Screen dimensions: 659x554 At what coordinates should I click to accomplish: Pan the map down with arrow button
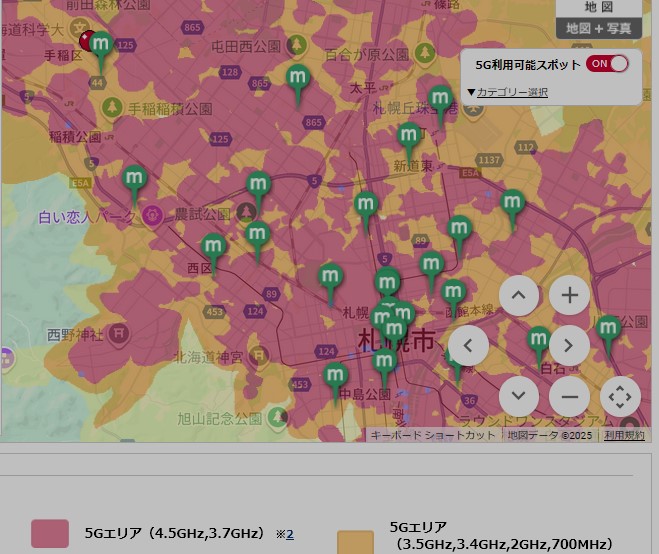coord(518,396)
